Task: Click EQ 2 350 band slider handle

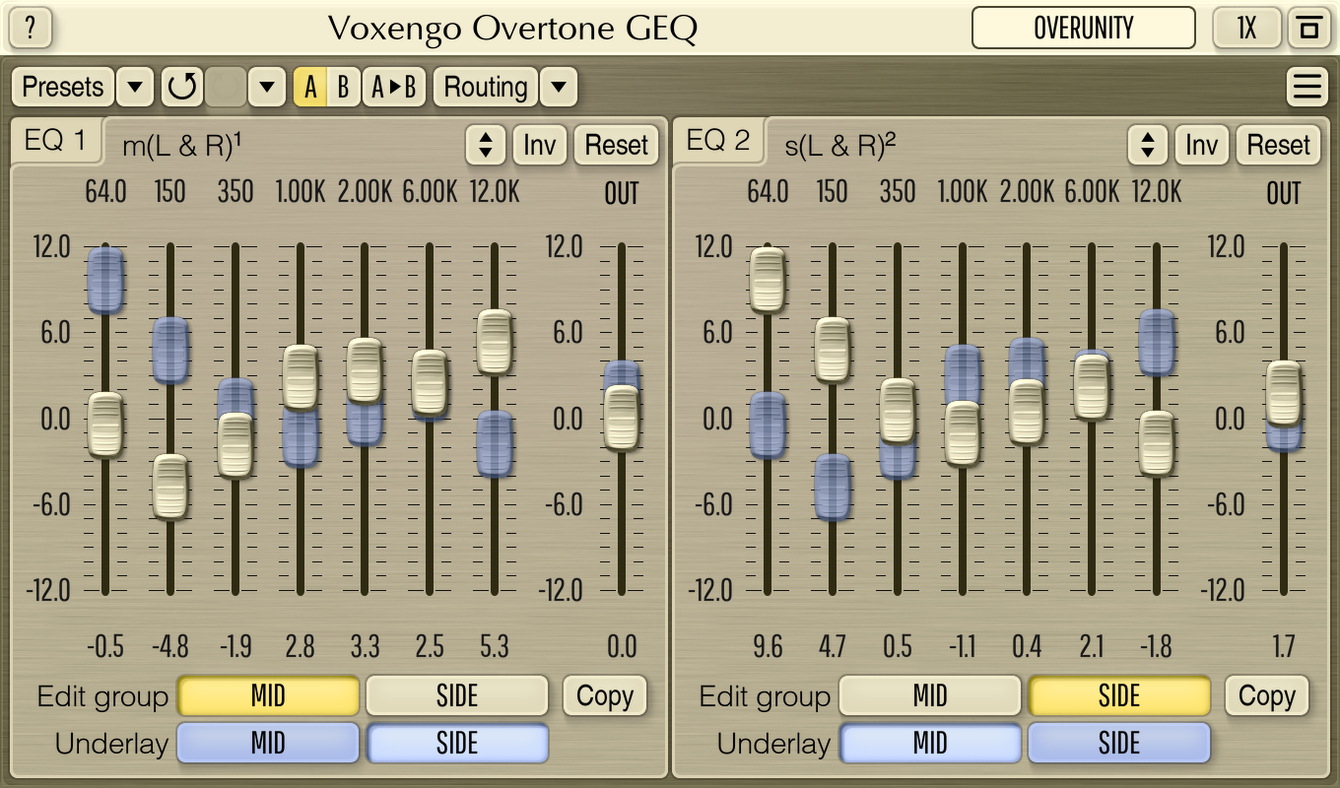Action: point(897,411)
